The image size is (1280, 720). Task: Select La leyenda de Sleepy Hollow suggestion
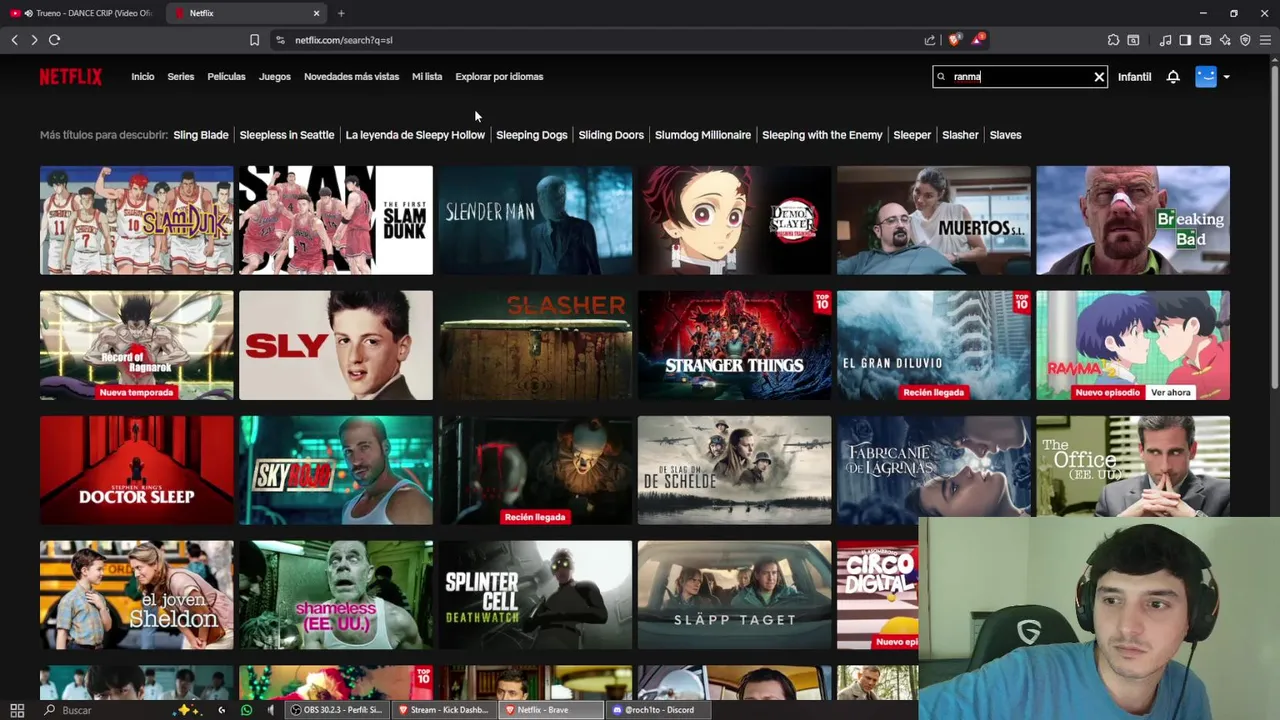point(415,135)
